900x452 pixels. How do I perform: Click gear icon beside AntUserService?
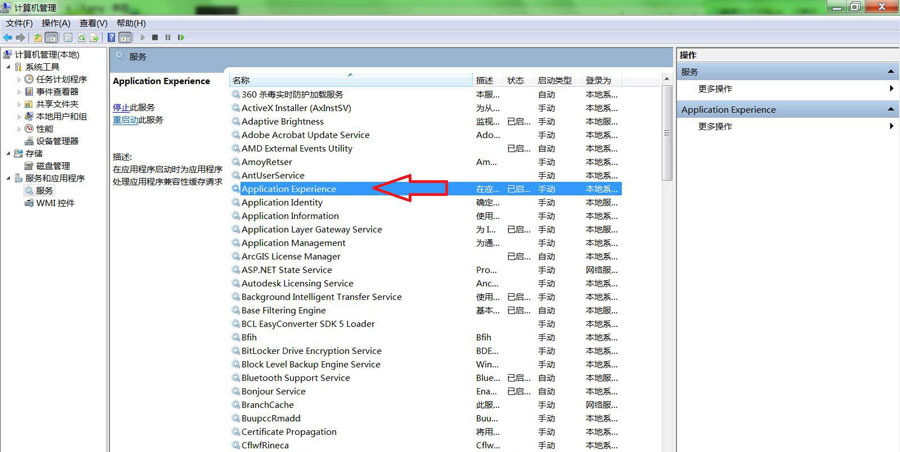point(236,175)
